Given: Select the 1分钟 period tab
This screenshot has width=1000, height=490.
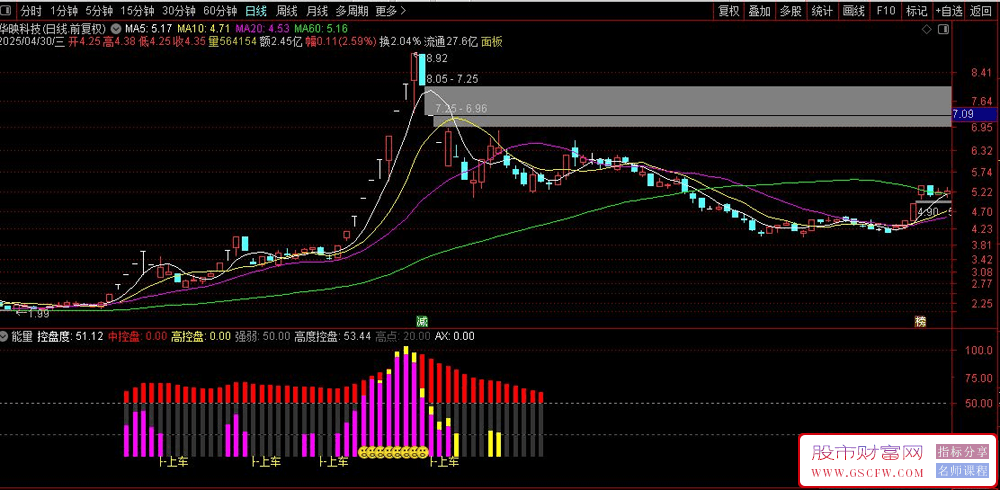Looking at the screenshot, I should (64, 10).
